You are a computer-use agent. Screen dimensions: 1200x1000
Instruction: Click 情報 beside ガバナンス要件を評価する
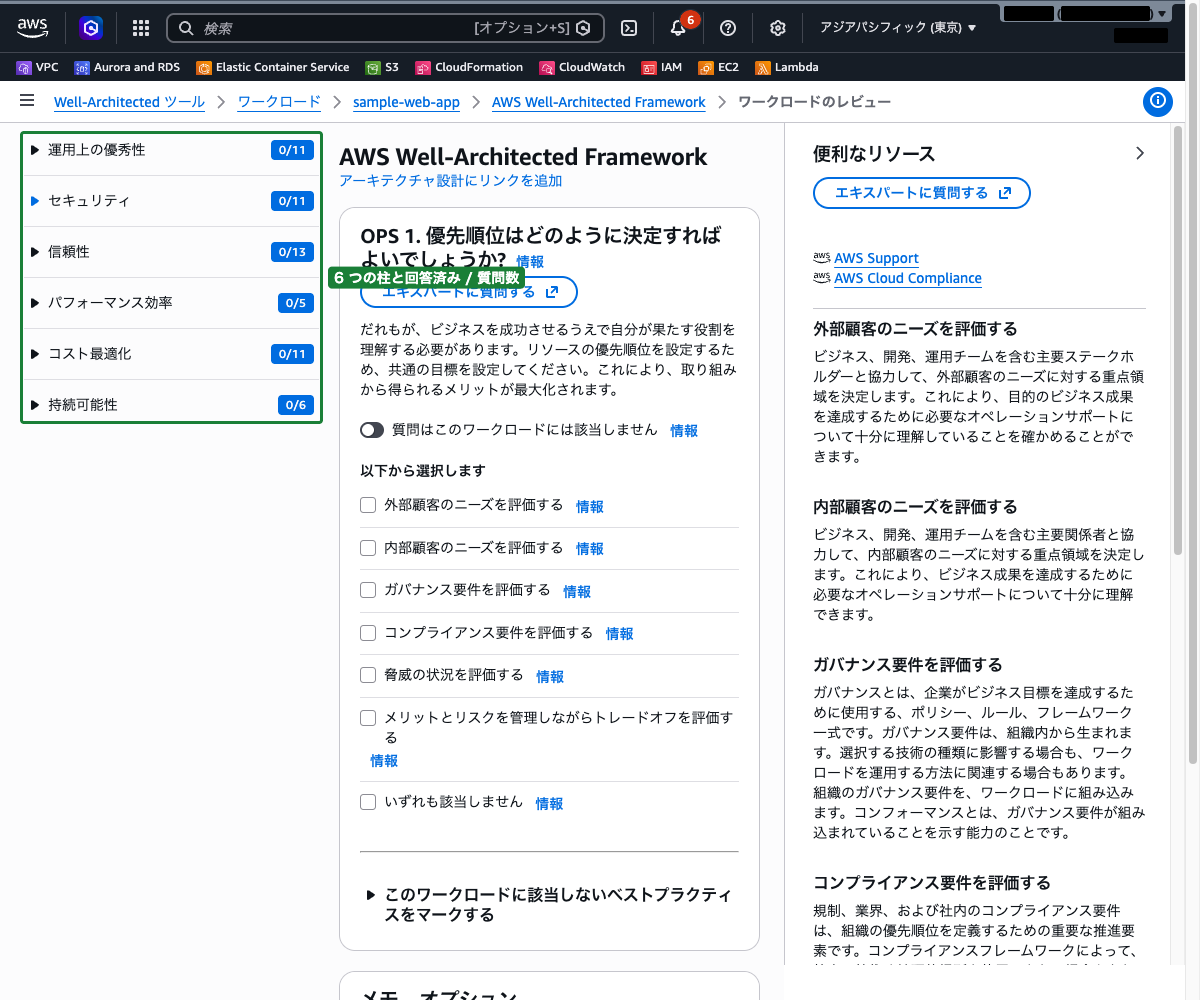pyautogui.click(x=577, y=592)
